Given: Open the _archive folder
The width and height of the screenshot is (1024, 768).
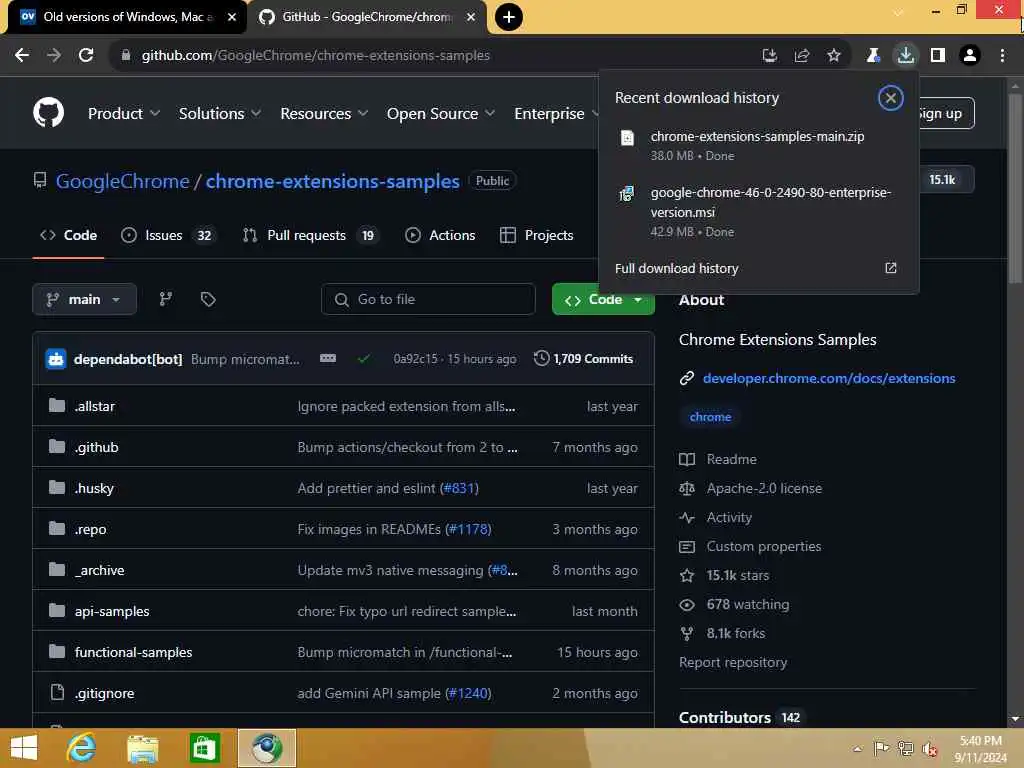Looking at the screenshot, I should 99,570.
